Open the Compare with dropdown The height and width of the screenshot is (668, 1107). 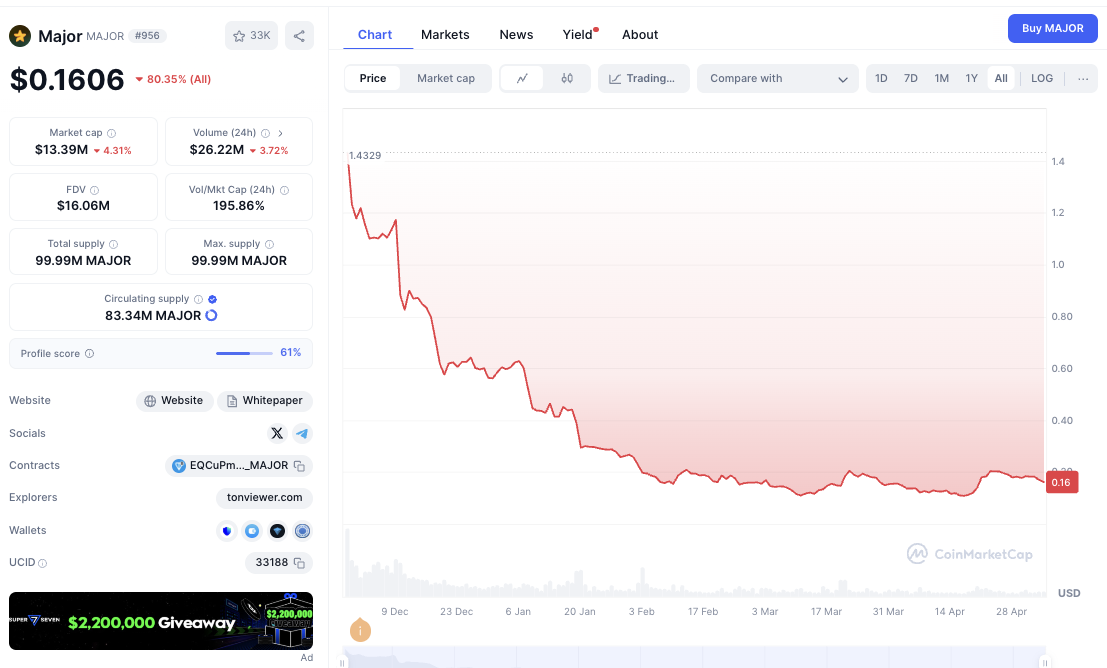pyautogui.click(x=777, y=78)
